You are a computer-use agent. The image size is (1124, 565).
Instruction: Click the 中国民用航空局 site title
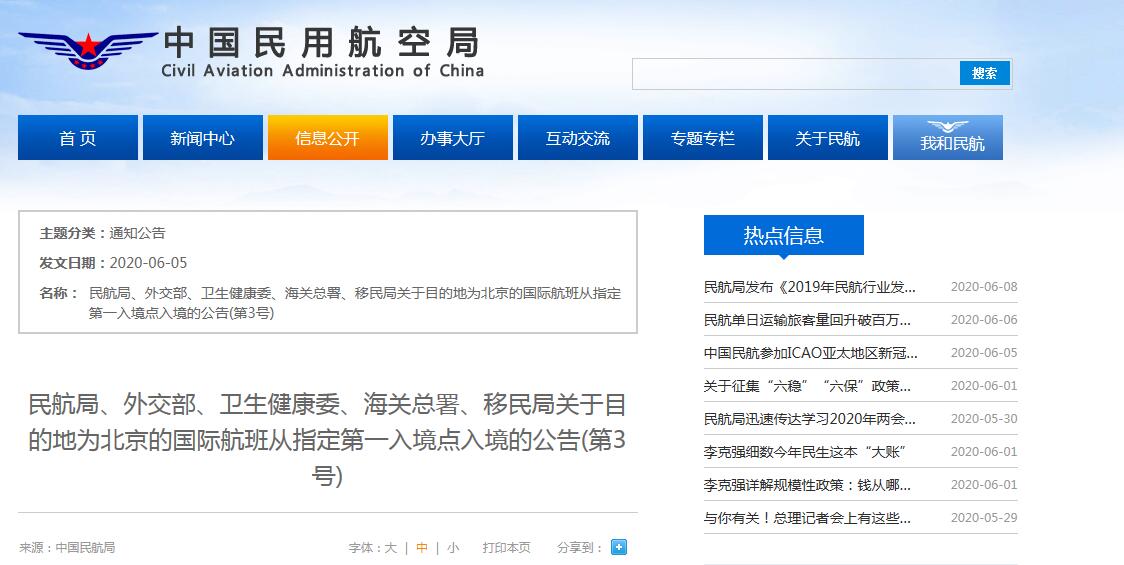[322, 42]
